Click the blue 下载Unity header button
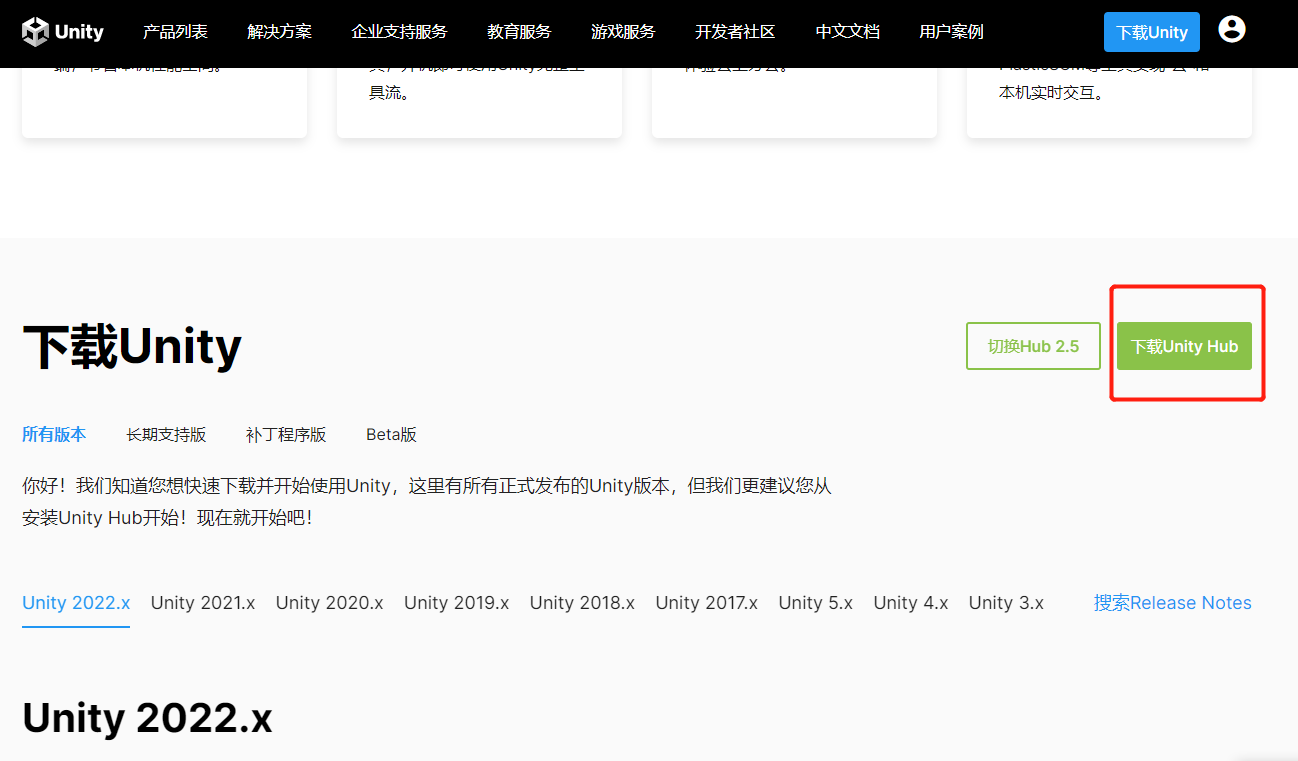The width and height of the screenshot is (1298, 761). pos(1151,32)
